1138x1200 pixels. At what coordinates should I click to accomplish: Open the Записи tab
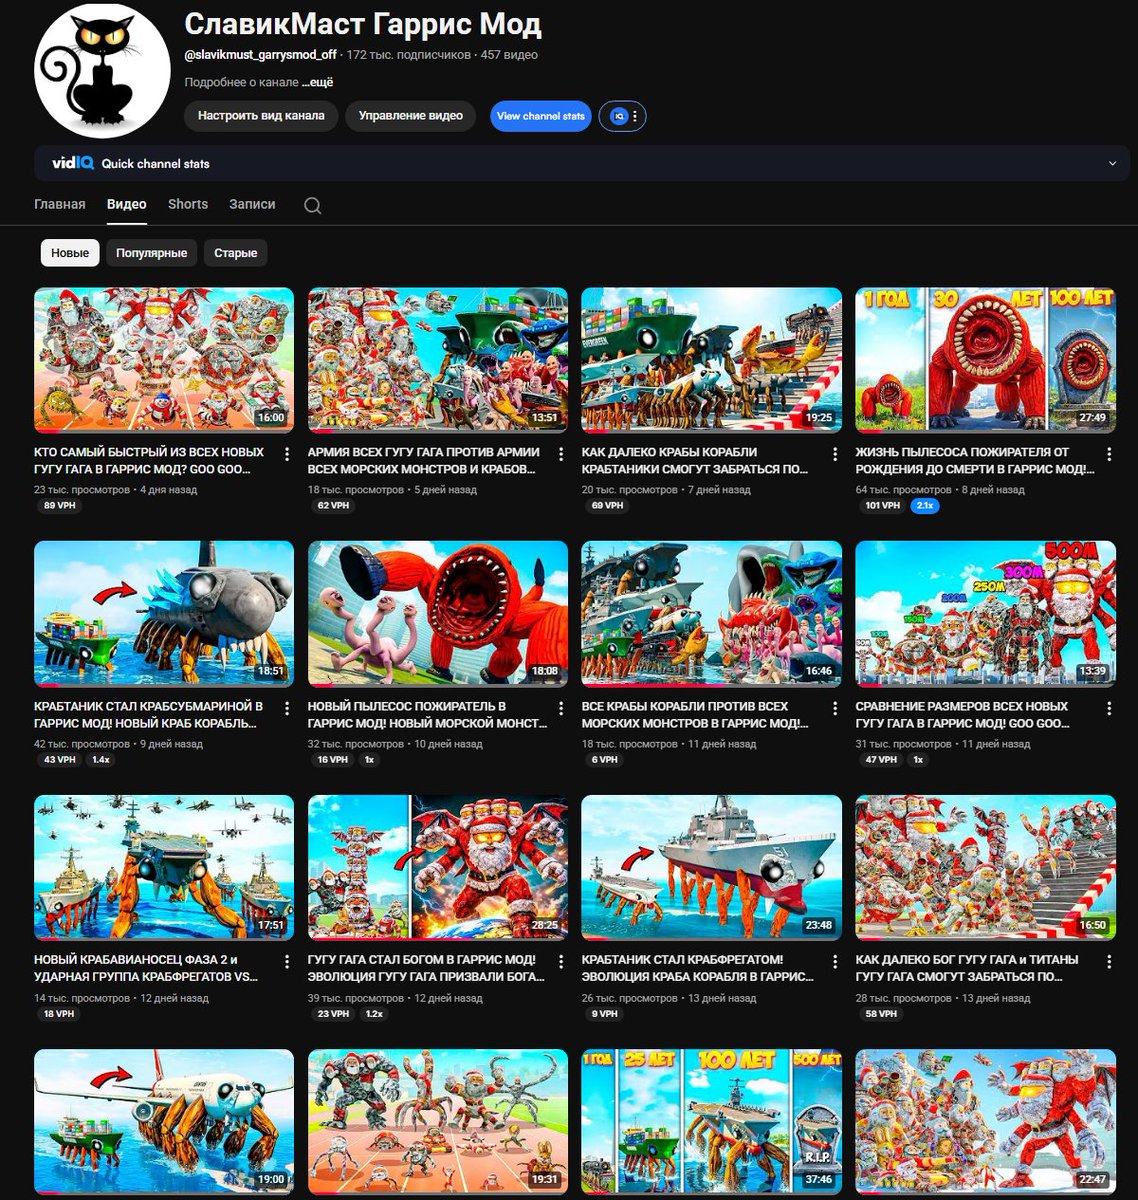(252, 204)
